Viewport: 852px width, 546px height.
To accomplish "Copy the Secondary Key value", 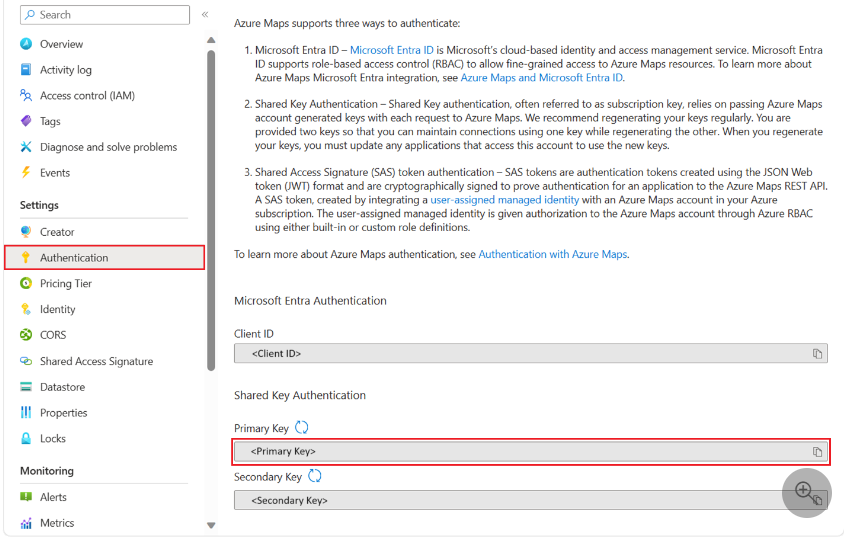I will point(818,500).
